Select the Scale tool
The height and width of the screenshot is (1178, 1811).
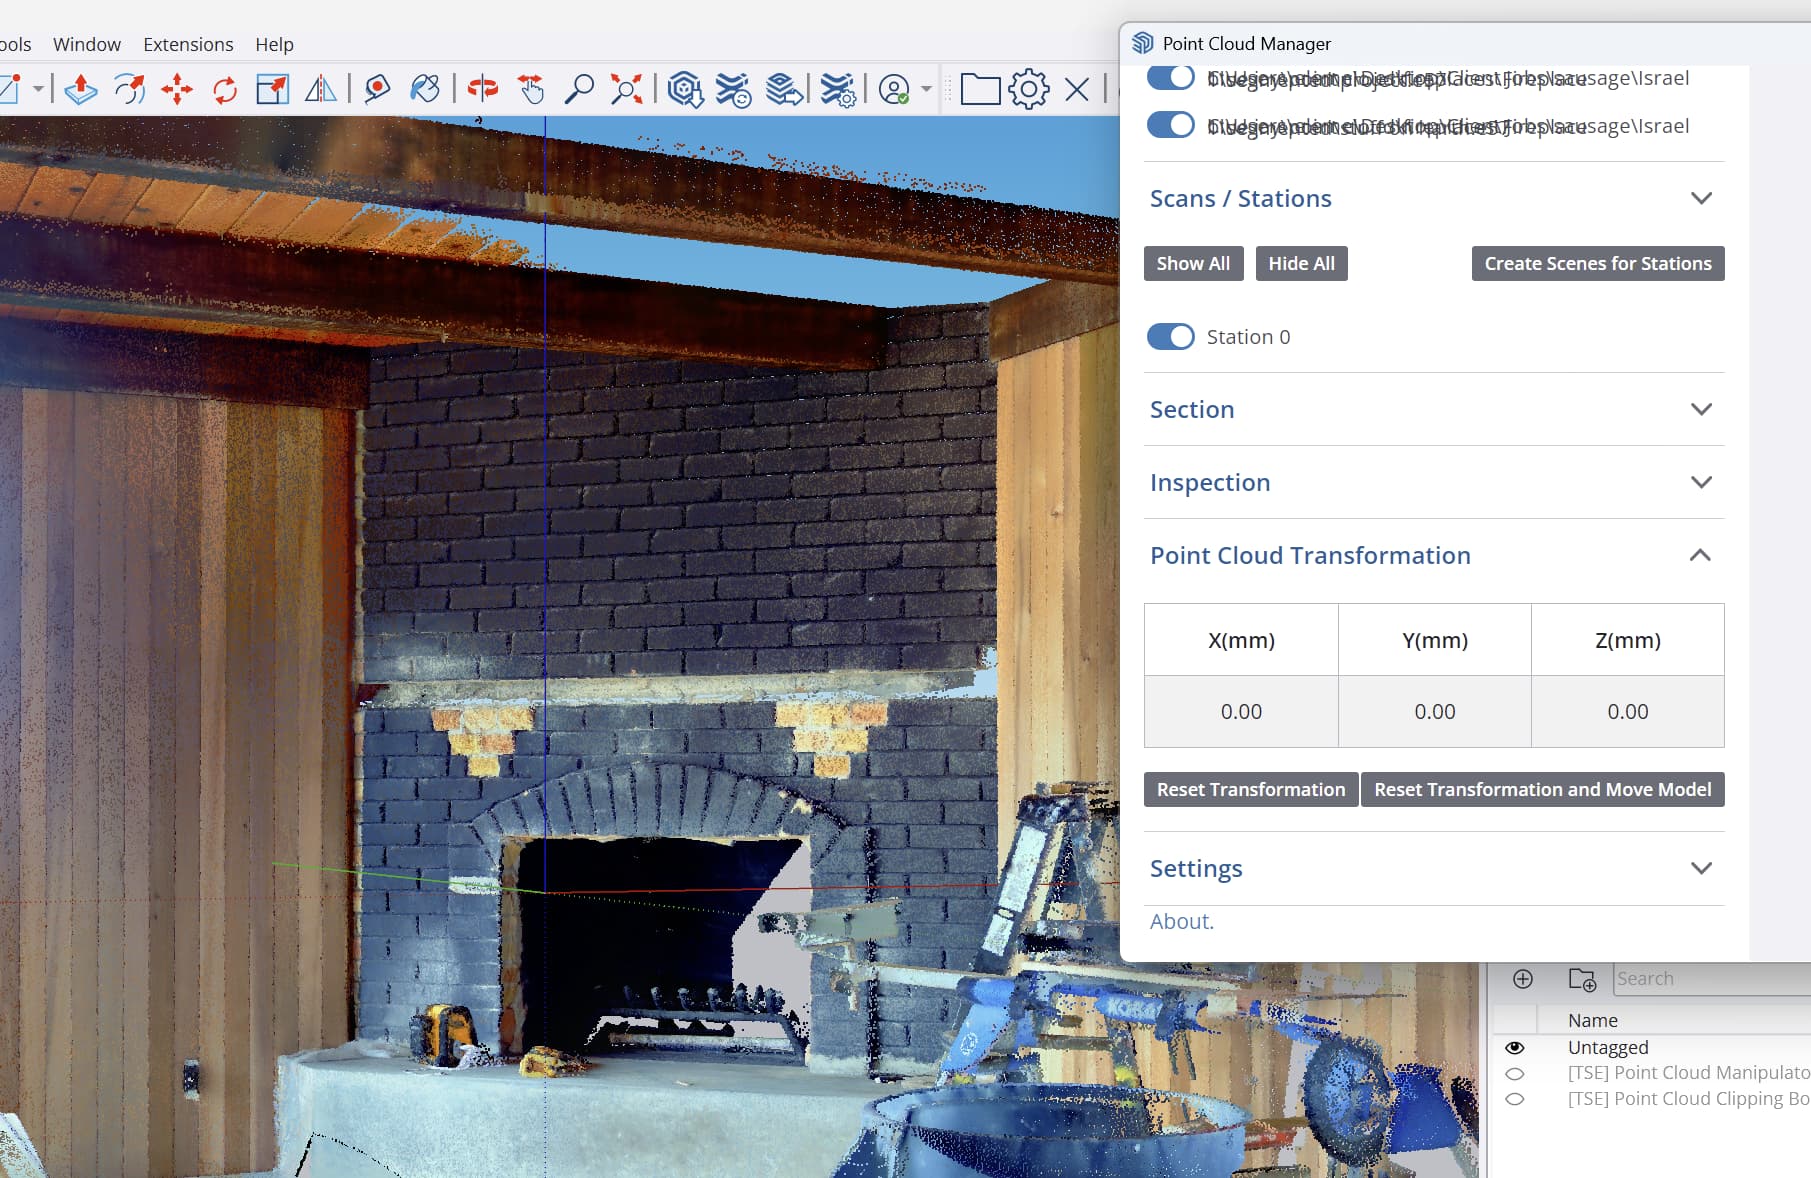click(x=272, y=89)
